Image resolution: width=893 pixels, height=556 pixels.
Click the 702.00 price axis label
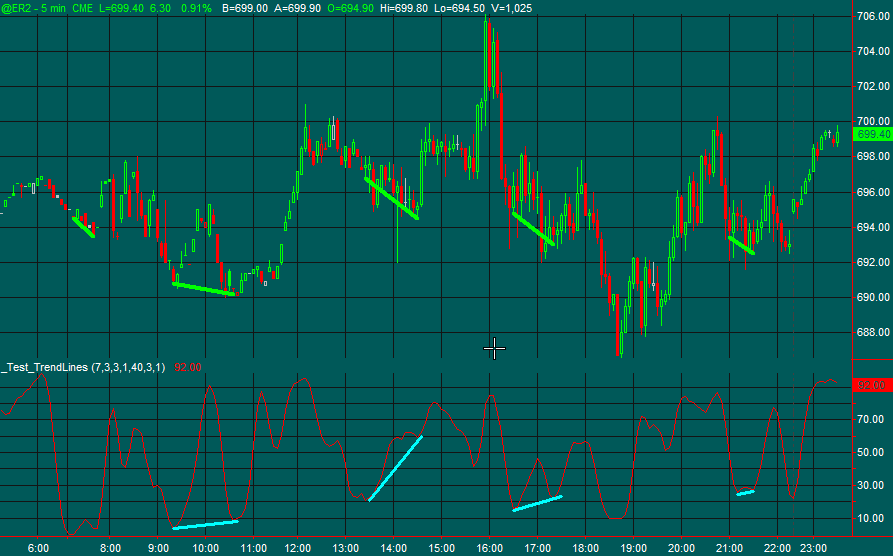[873, 87]
